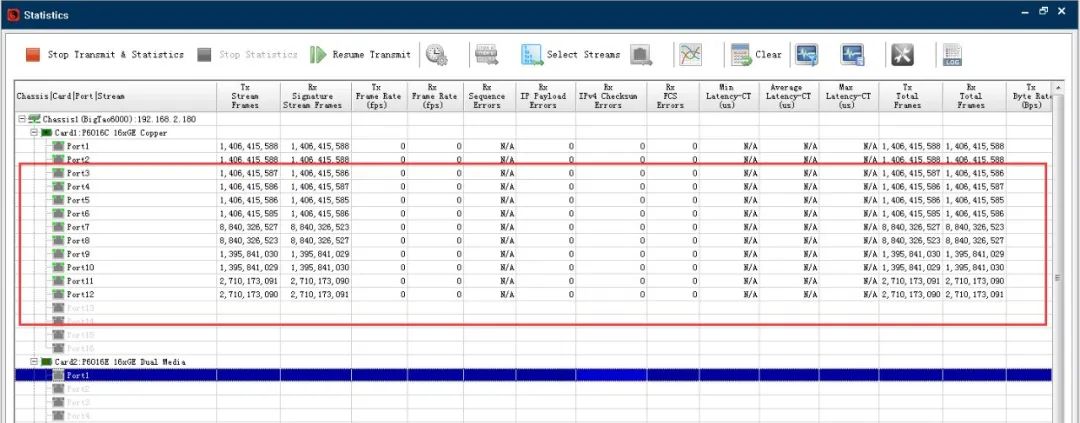The image size is (1080, 423).
Task: Click the Average Latency-CT column header
Action: 786,96
